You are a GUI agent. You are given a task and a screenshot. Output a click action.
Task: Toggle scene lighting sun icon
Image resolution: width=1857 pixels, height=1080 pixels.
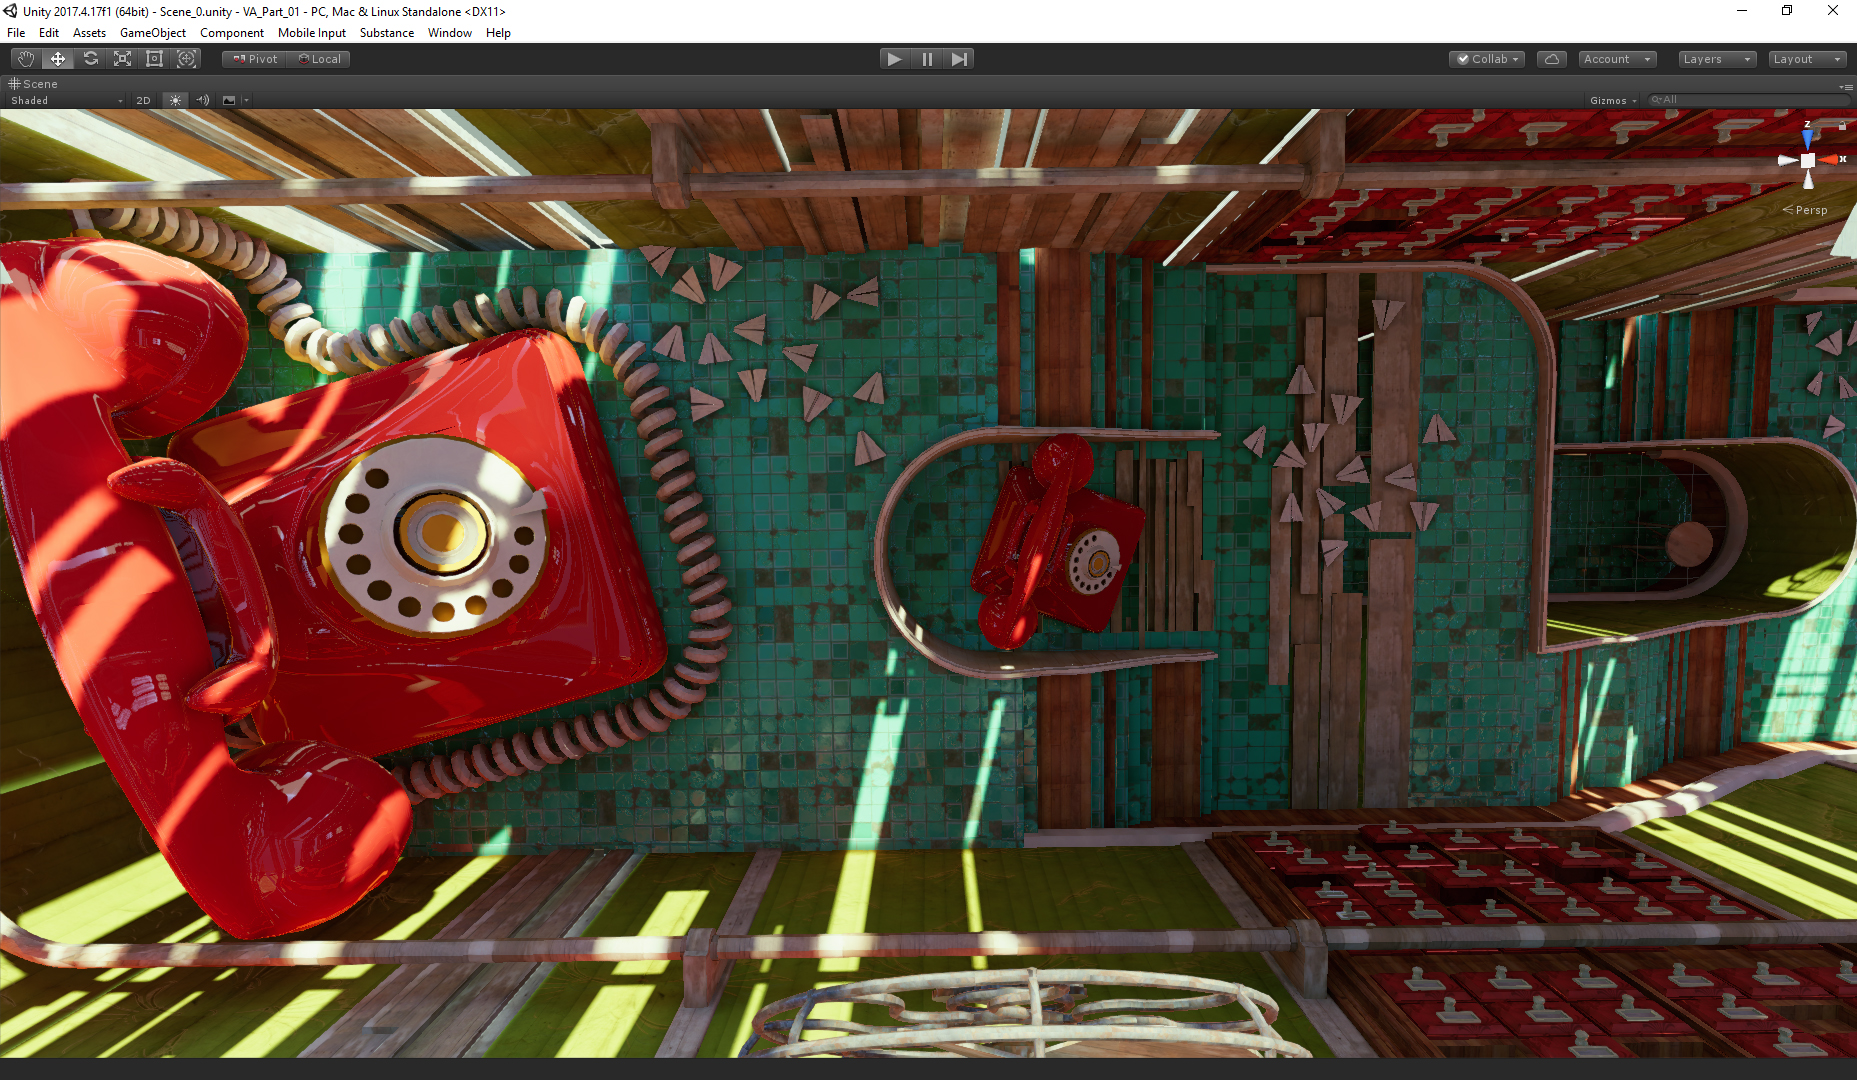[x=175, y=100]
